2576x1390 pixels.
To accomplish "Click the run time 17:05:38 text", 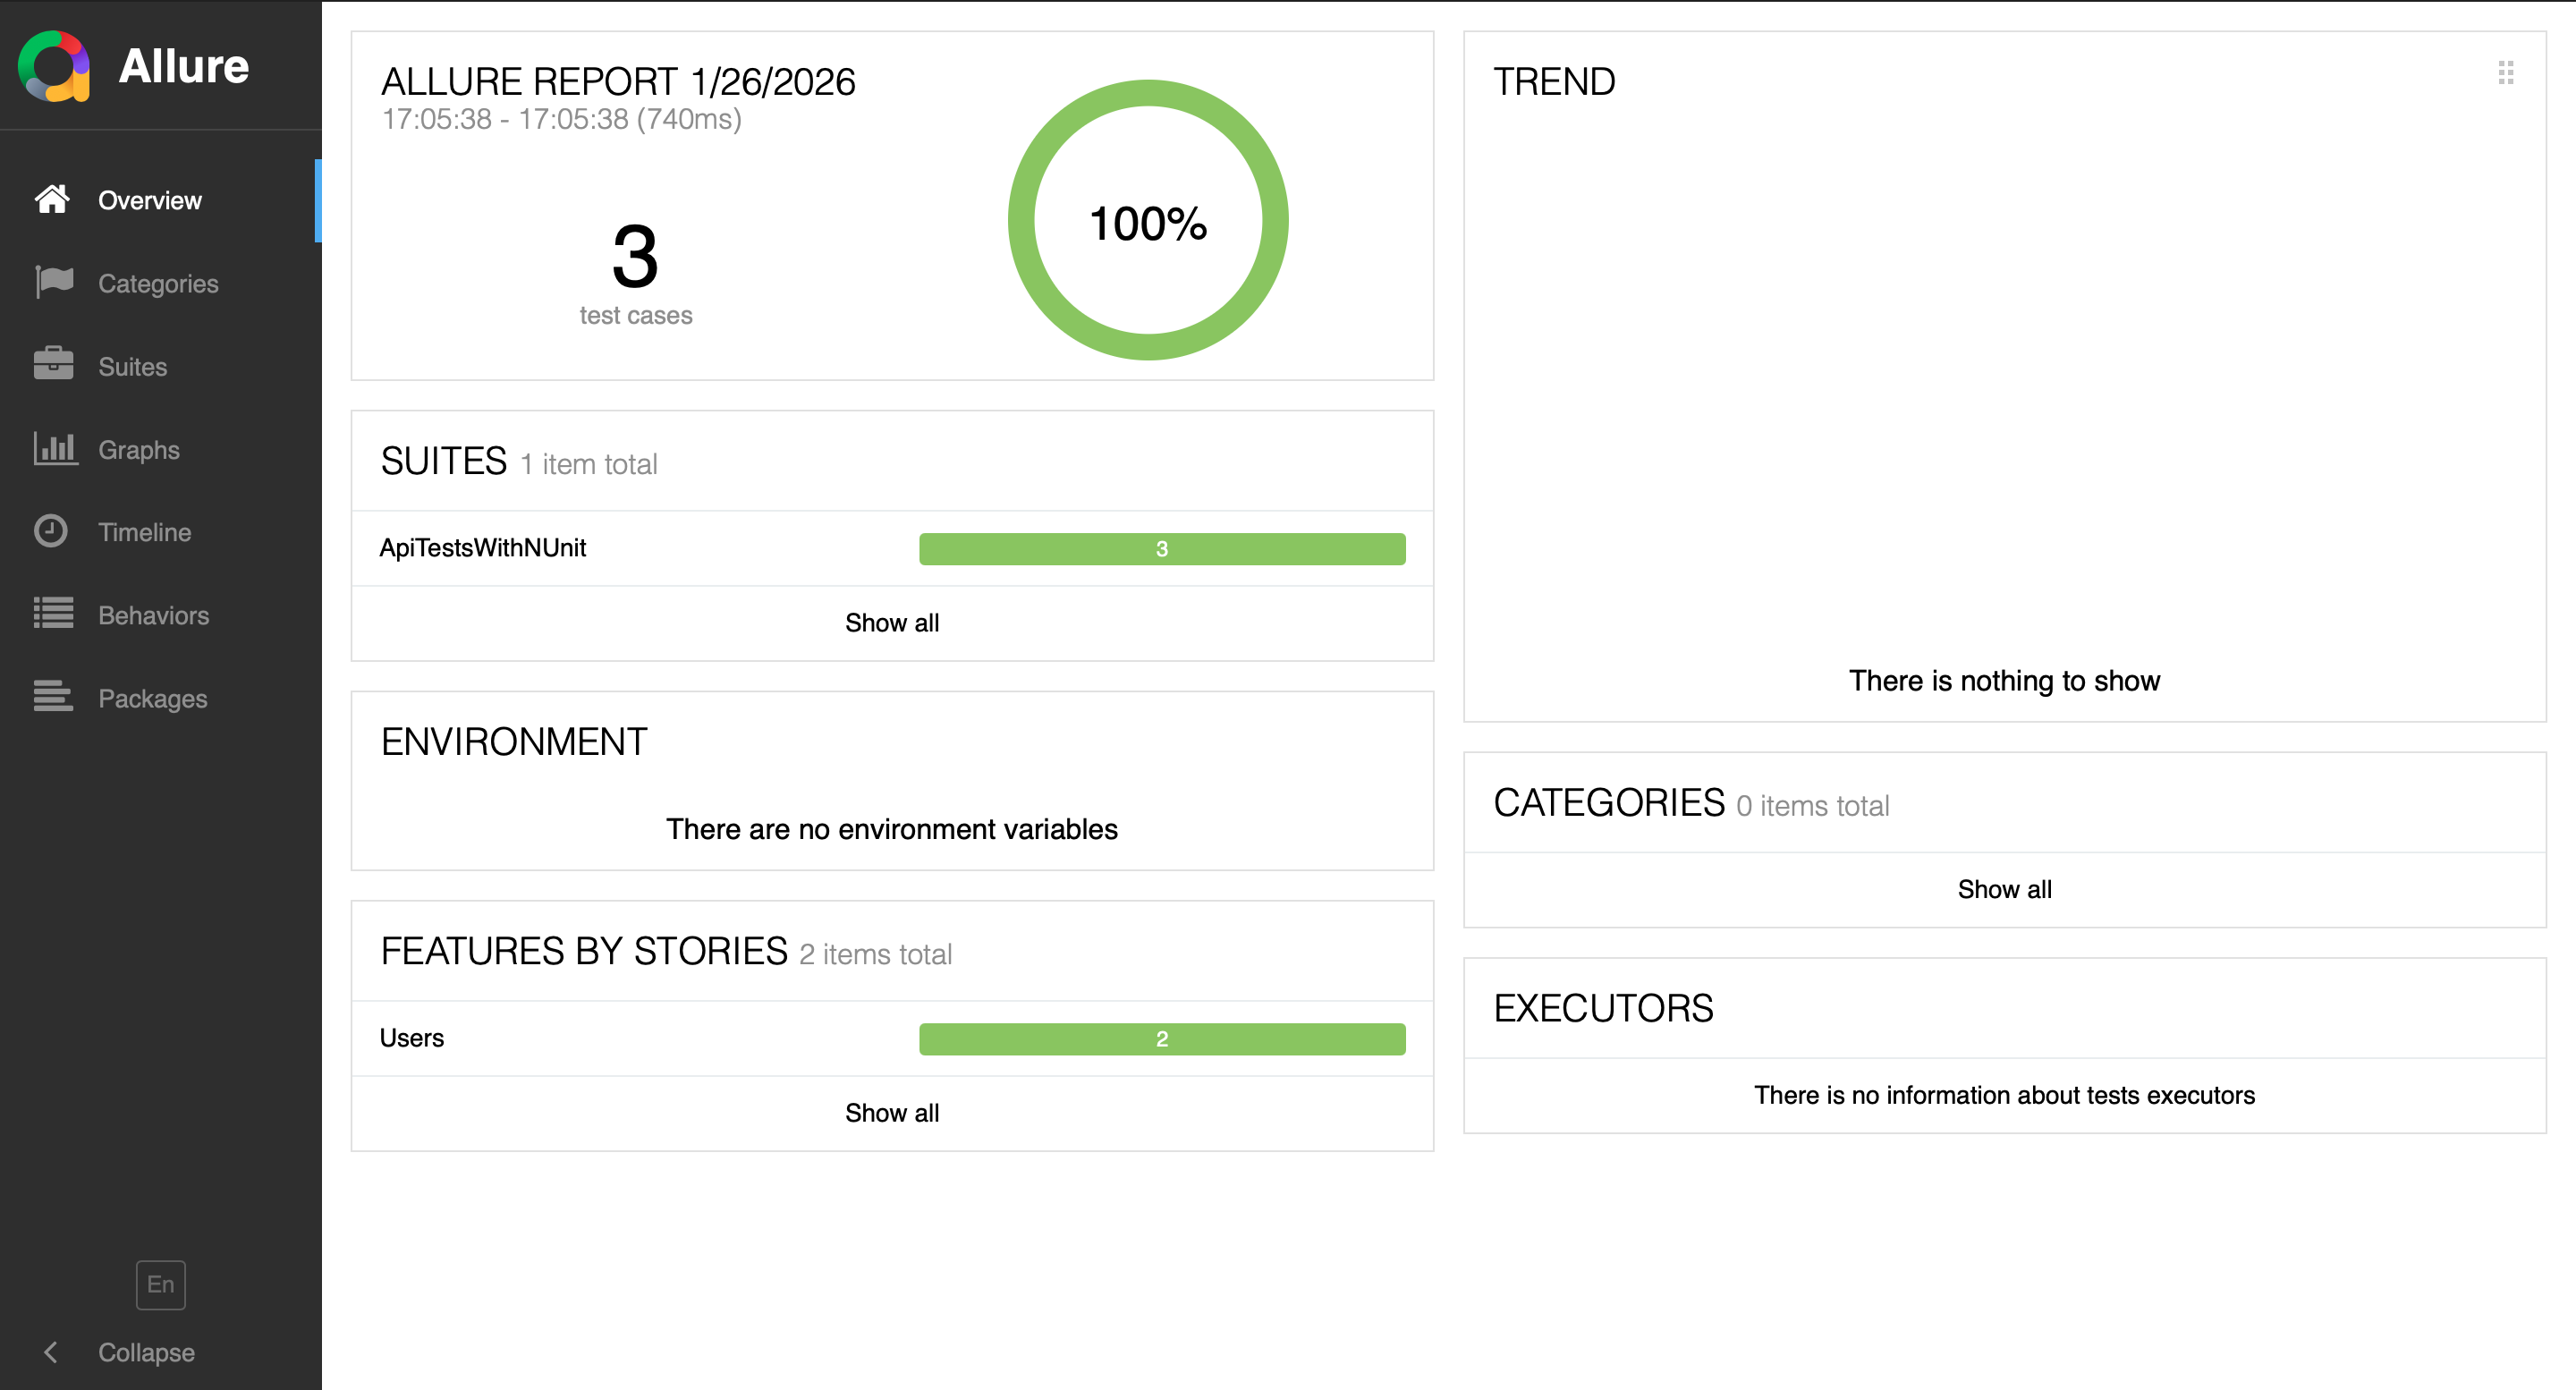I will 562,119.
